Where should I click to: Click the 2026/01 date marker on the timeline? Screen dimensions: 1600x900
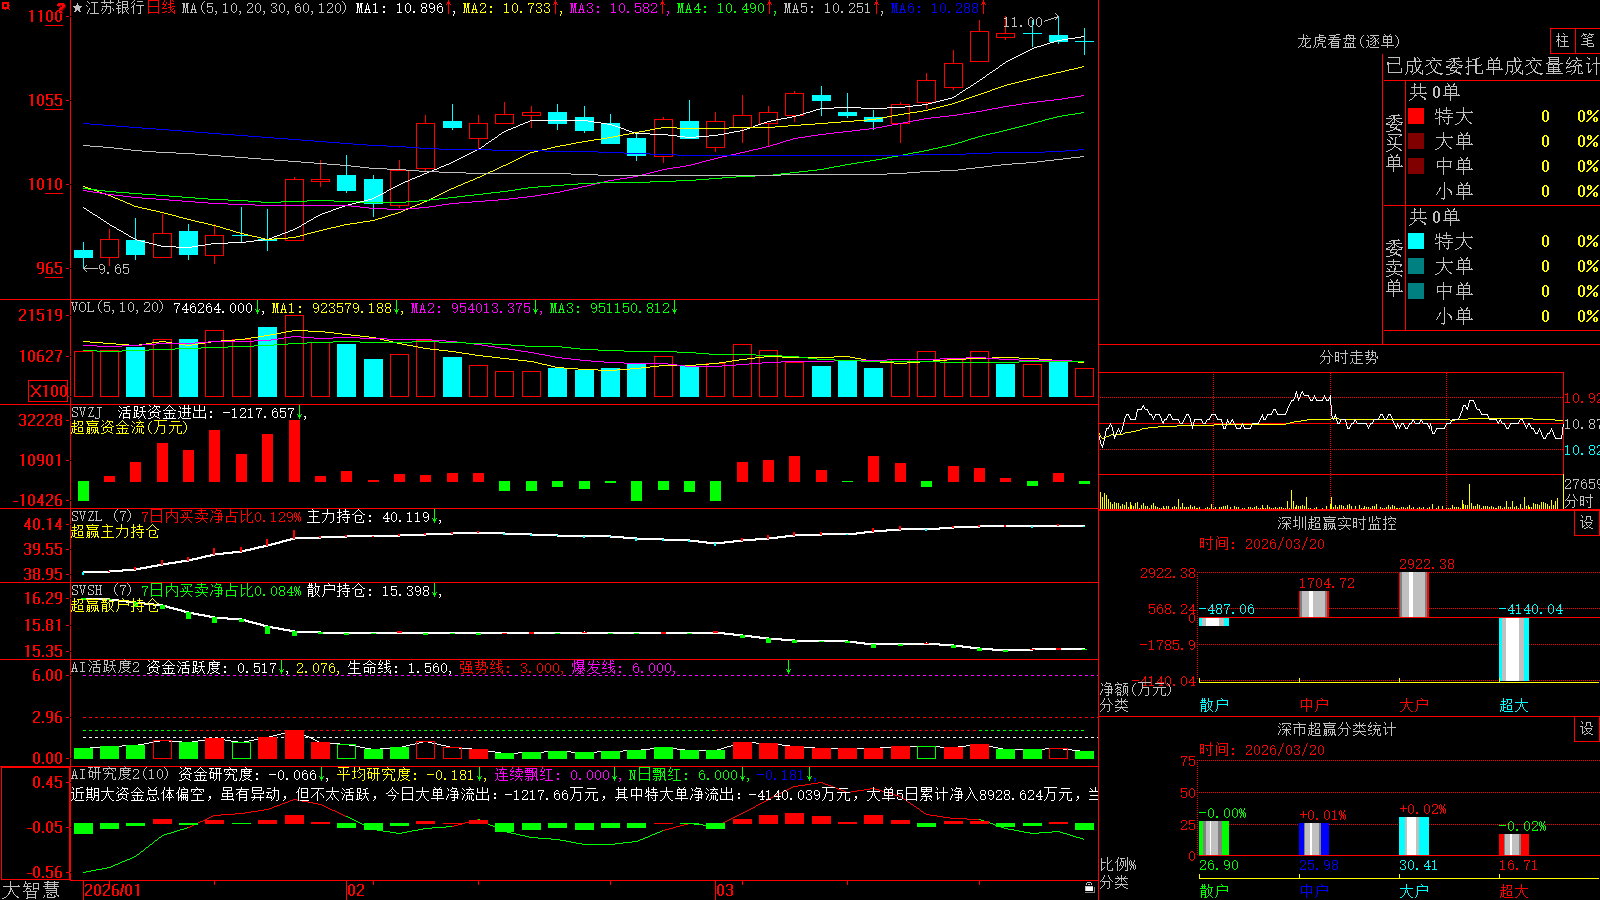[x=112, y=890]
